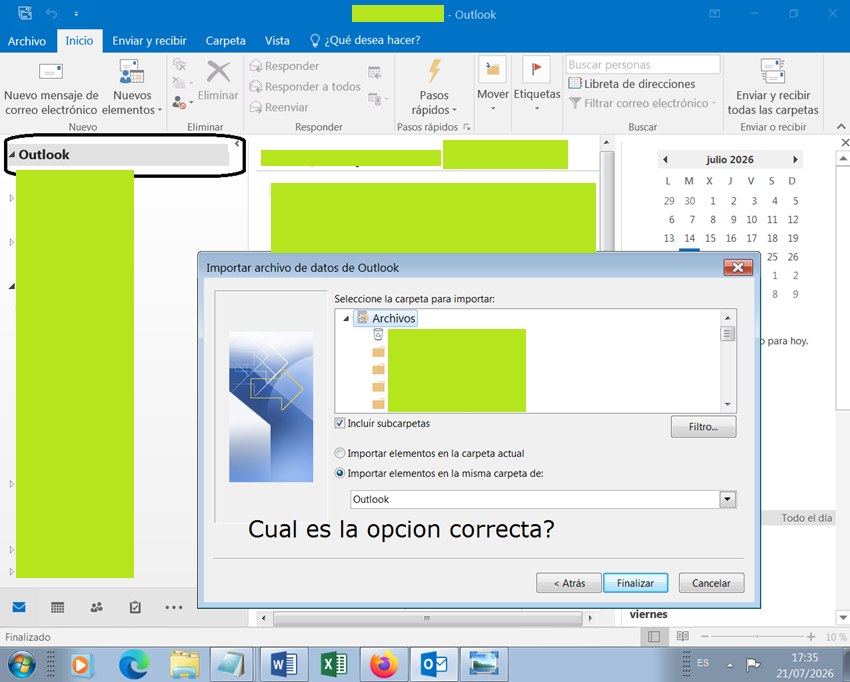This screenshot has width=850, height=682.
Task: Toggle Incluir subcarpetas checkbox
Action: 340,423
